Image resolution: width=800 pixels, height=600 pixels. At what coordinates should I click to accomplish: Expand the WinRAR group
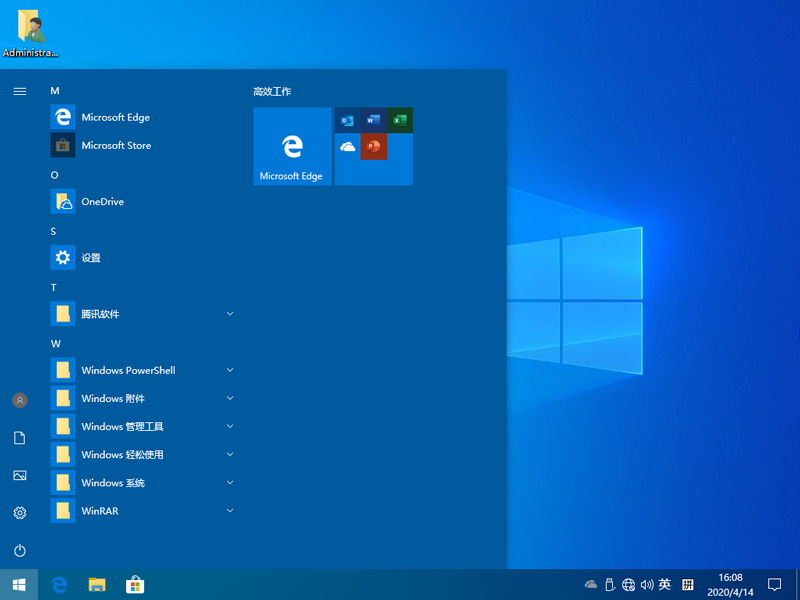pyautogui.click(x=230, y=511)
